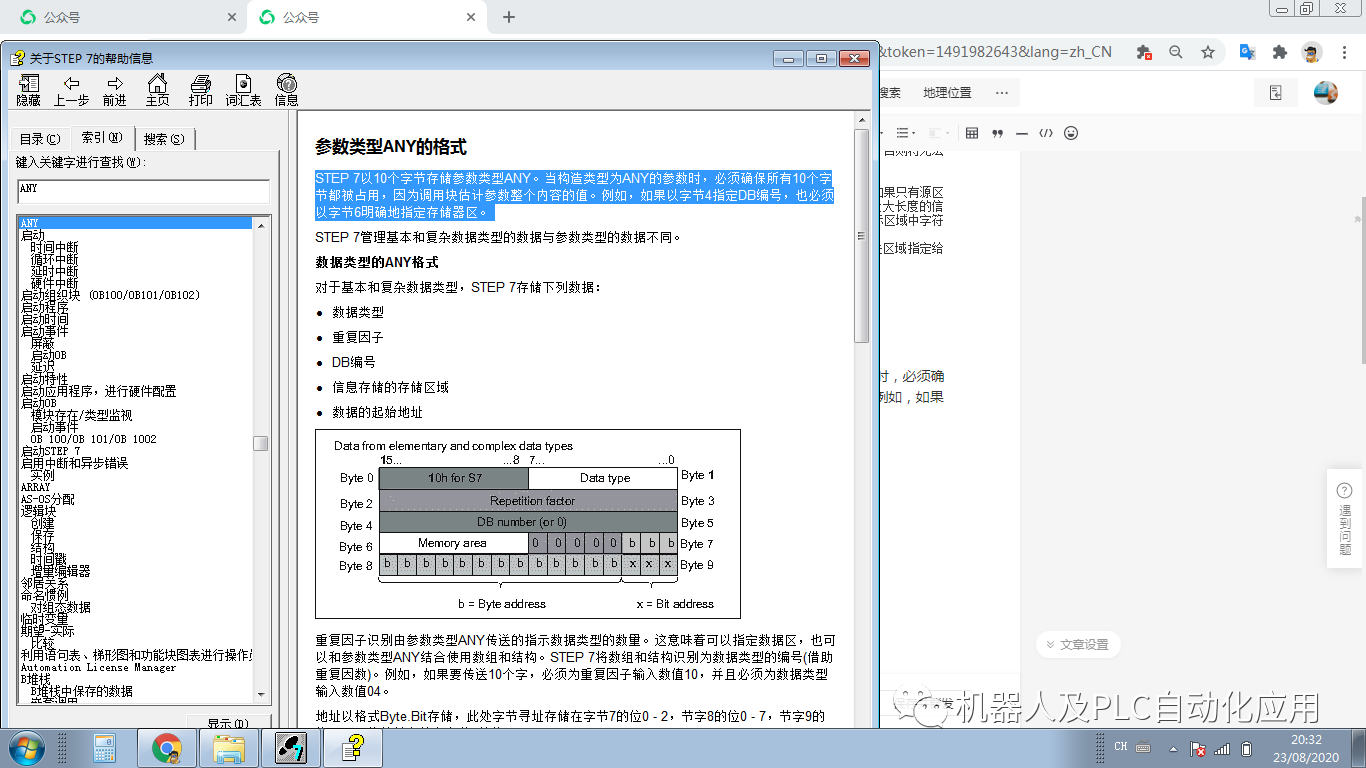The height and width of the screenshot is (768, 1366).
Task: Insert a blockquote in the editor
Action: pyautogui.click(x=997, y=133)
